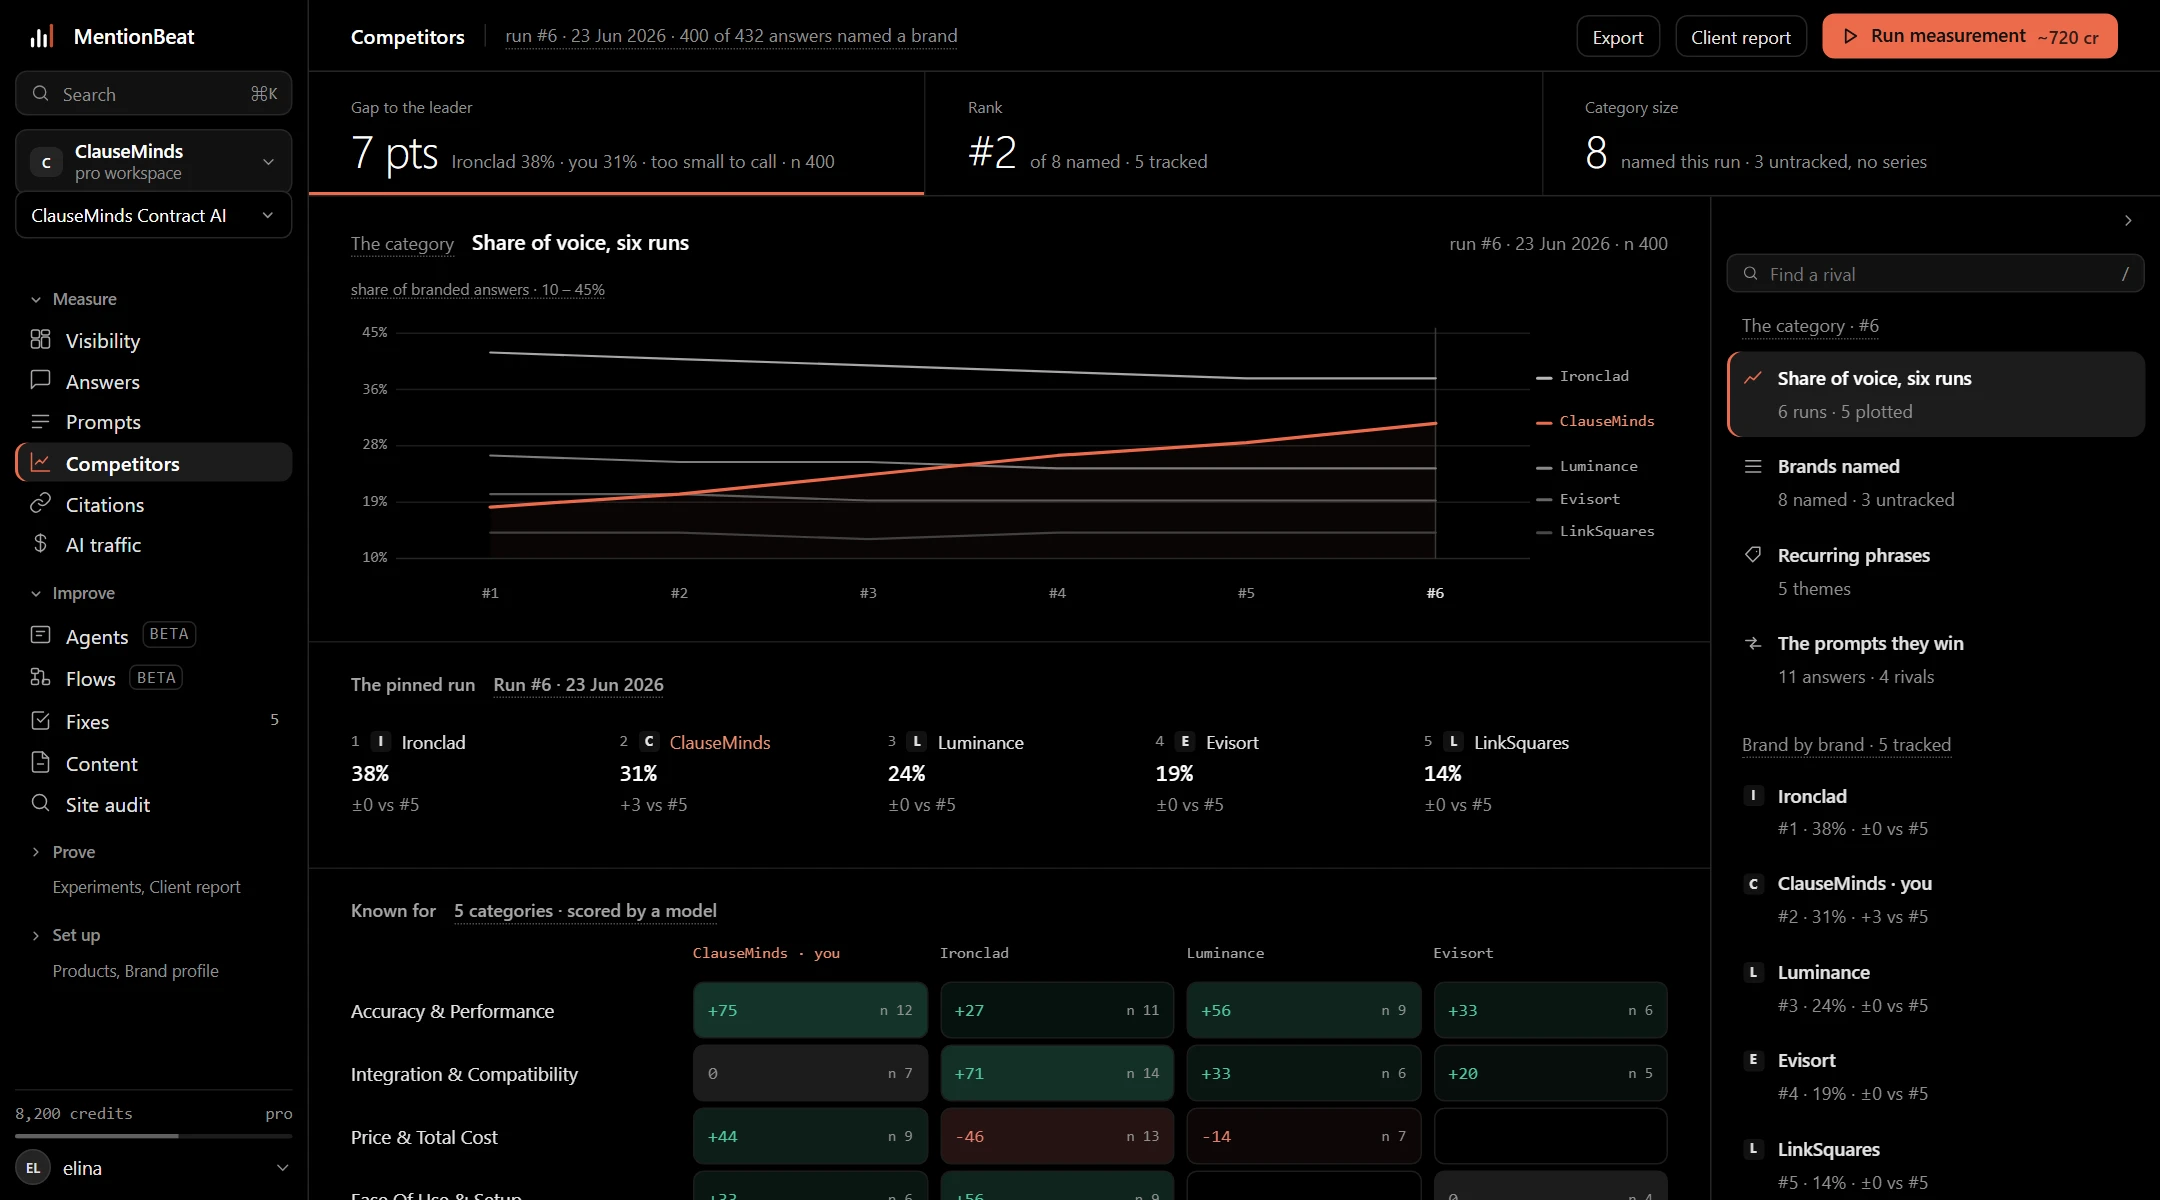Click the MentionBeat bar-chart logo
The image size is (2160, 1200).
click(x=41, y=37)
